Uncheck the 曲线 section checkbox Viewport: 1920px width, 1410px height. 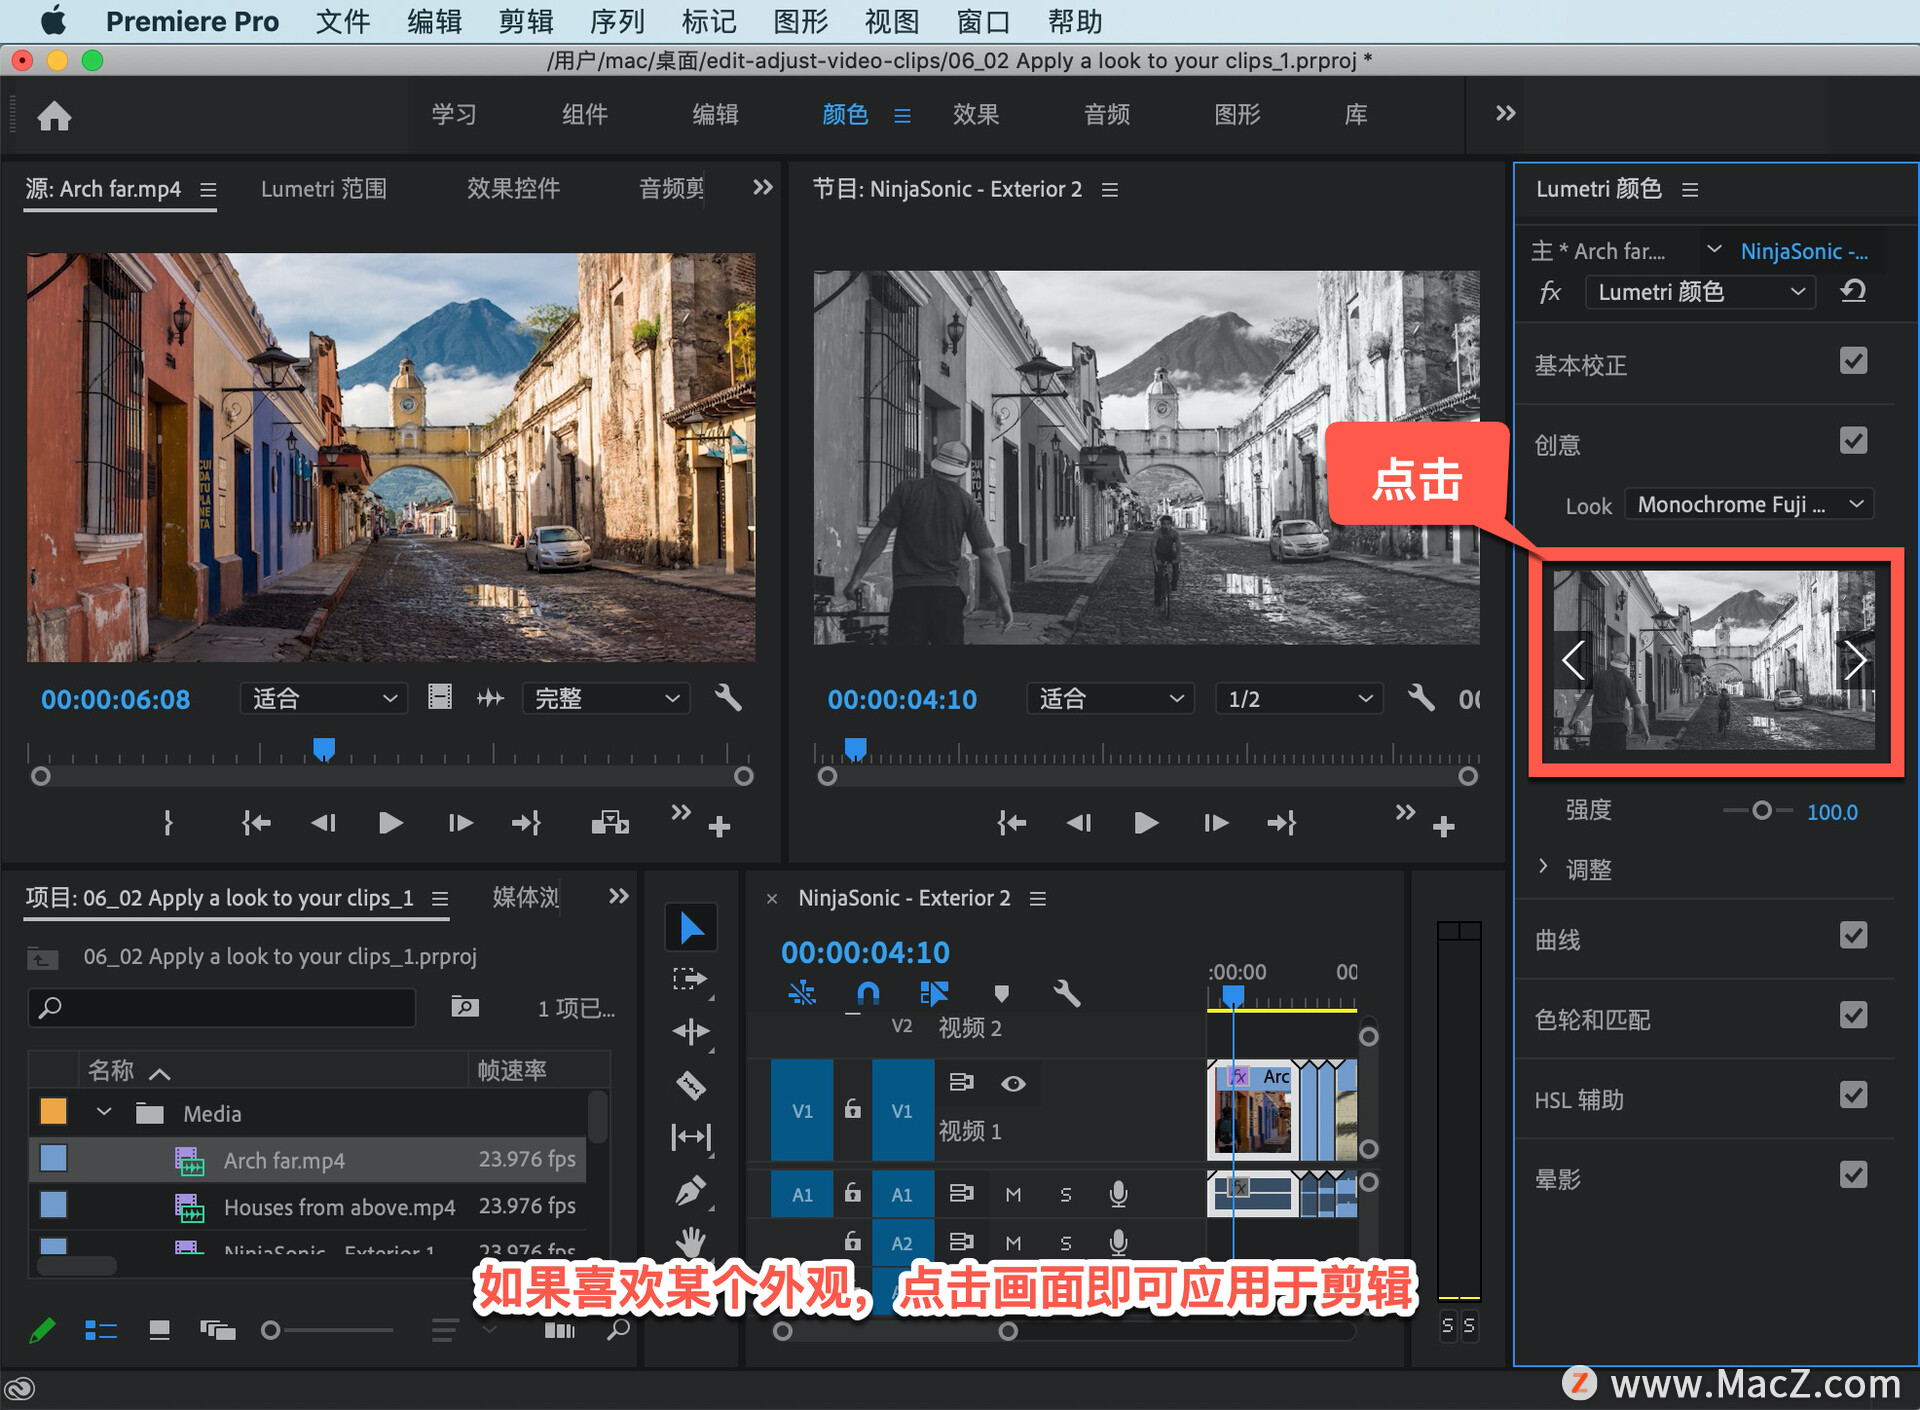tap(1853, 936)
